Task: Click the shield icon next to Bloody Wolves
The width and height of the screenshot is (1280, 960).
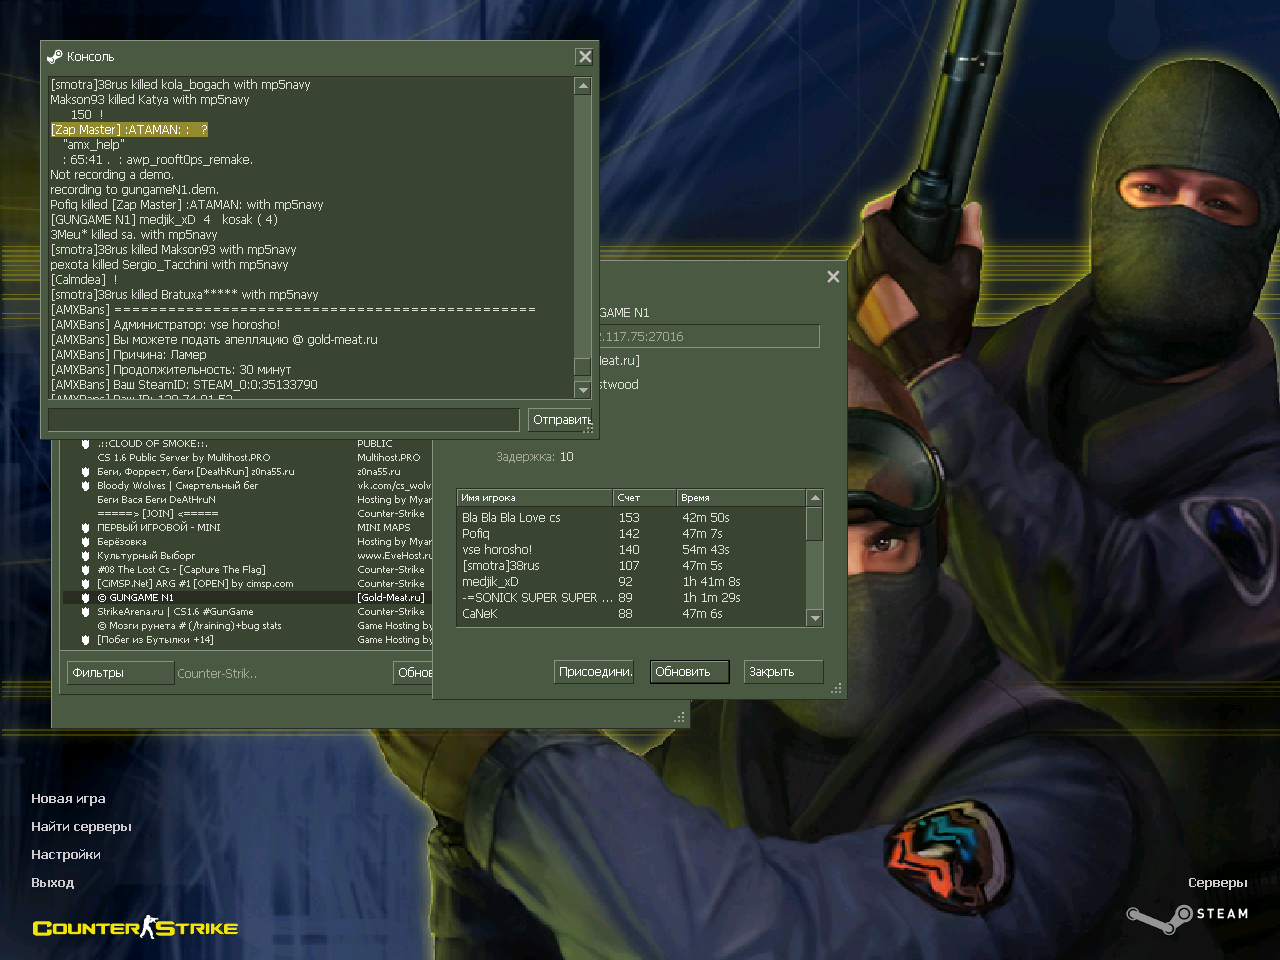Action: 86,486
